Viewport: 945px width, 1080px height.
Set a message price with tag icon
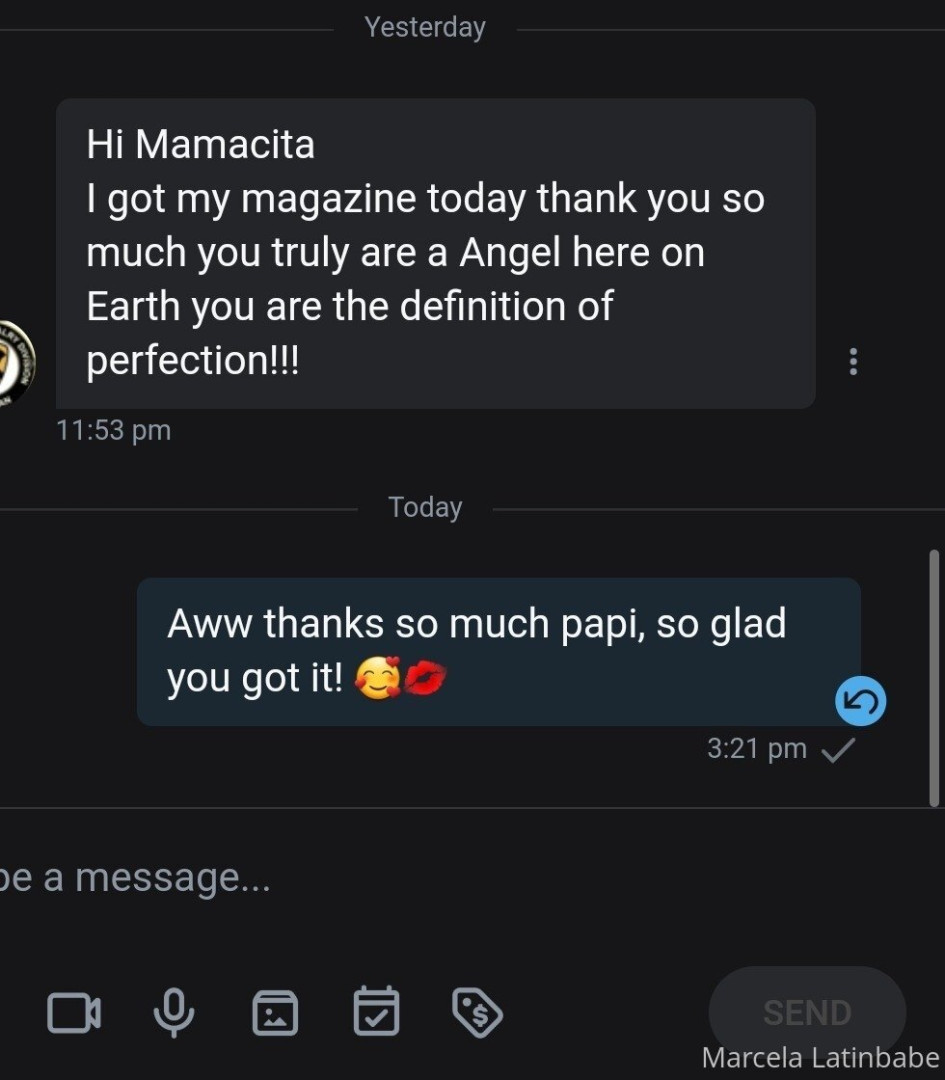(477, 1013)
